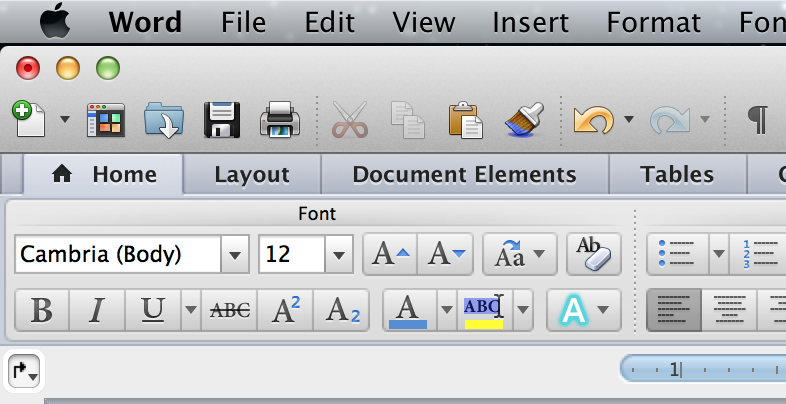Screen dimensions: 786x404
Task: Open the Word application menu
Action: click(x=145, y=23)
